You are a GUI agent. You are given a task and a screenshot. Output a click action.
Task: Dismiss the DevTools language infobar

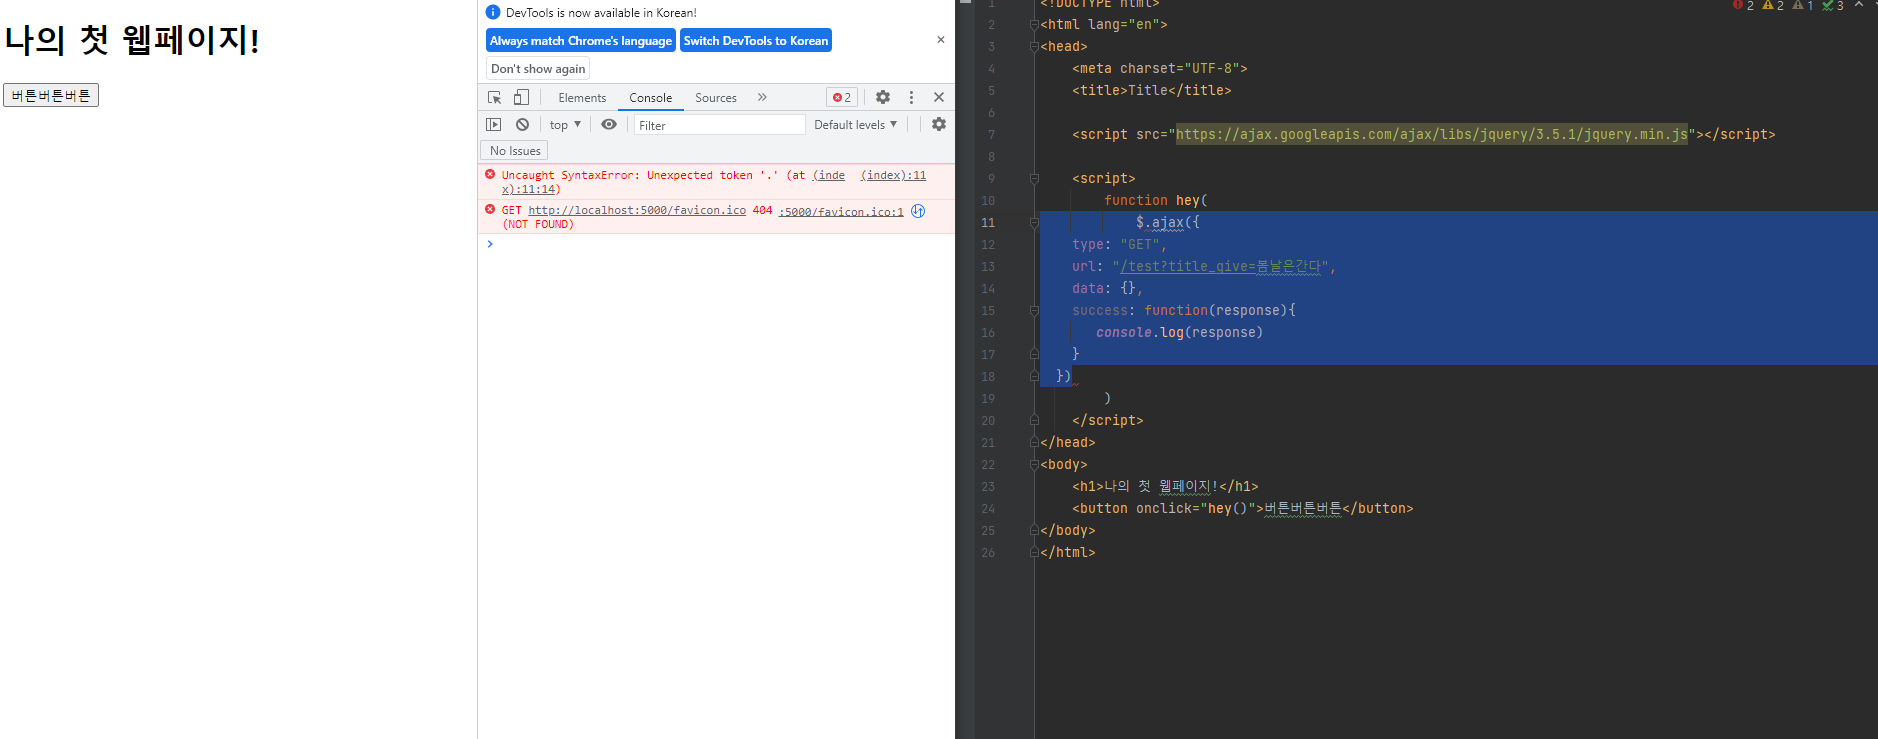click(x=941, y=40)
